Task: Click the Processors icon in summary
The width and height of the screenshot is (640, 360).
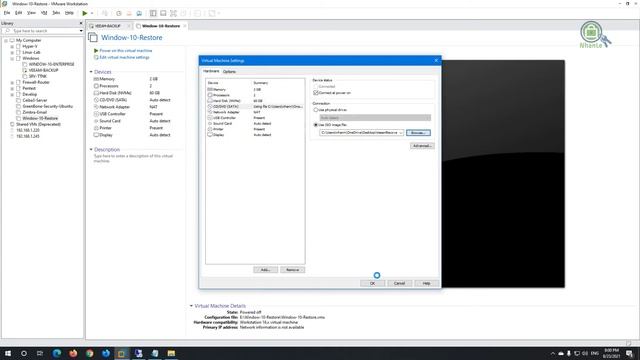Action: [96, 86]
